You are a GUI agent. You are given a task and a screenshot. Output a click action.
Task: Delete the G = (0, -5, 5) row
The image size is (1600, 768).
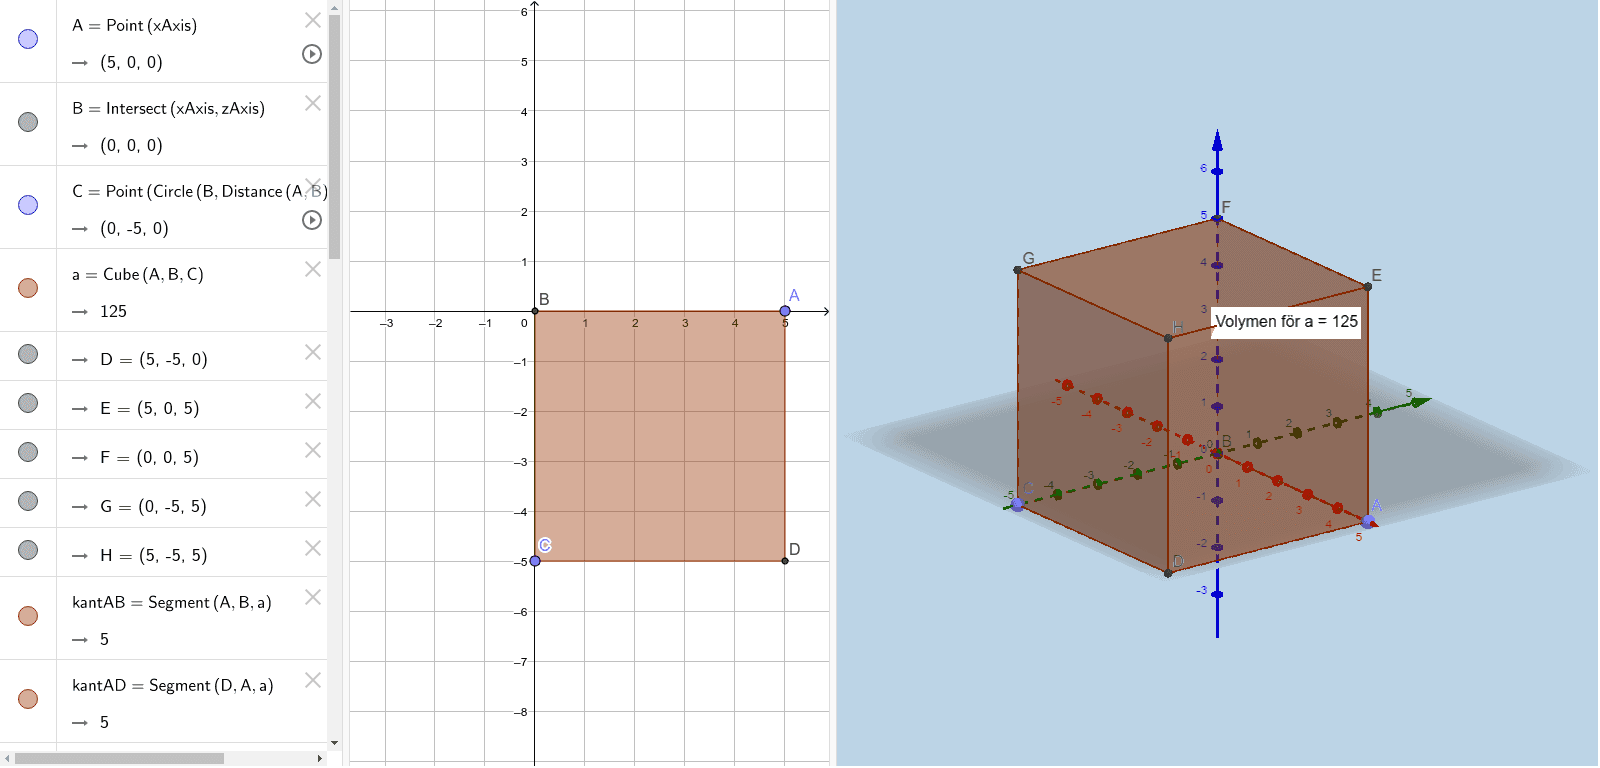tap(313, 499)
